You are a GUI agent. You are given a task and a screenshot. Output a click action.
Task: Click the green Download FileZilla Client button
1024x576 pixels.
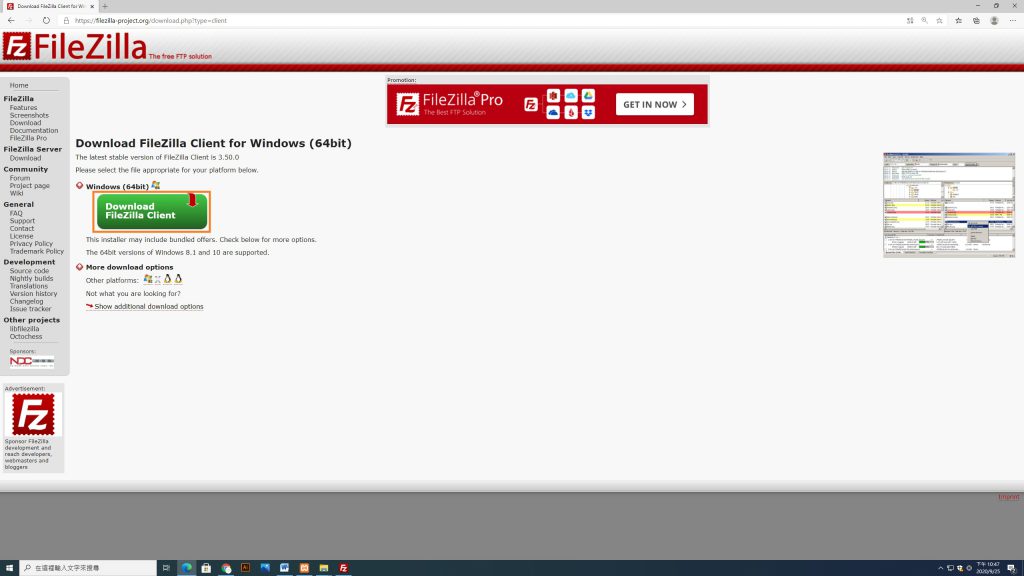click(152, 211)
